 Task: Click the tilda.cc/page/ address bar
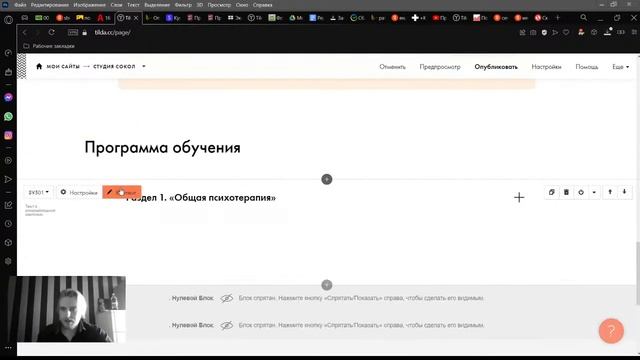point(112,32)
